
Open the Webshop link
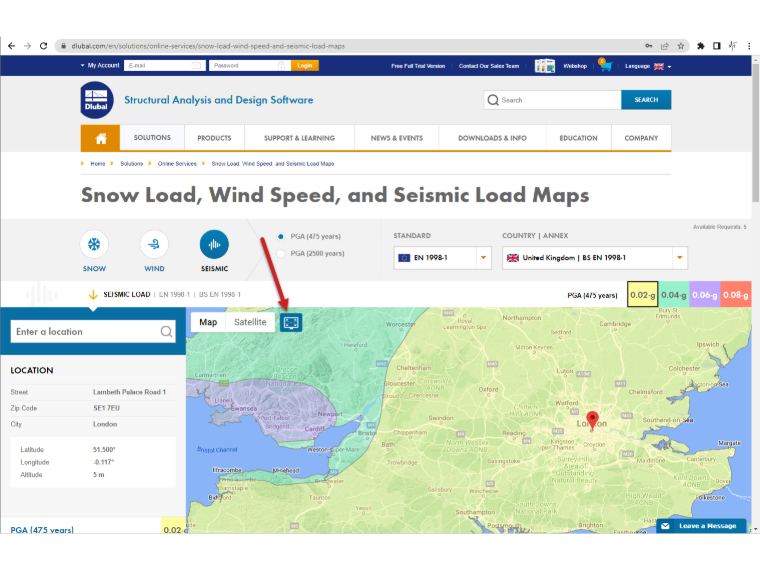575,66
